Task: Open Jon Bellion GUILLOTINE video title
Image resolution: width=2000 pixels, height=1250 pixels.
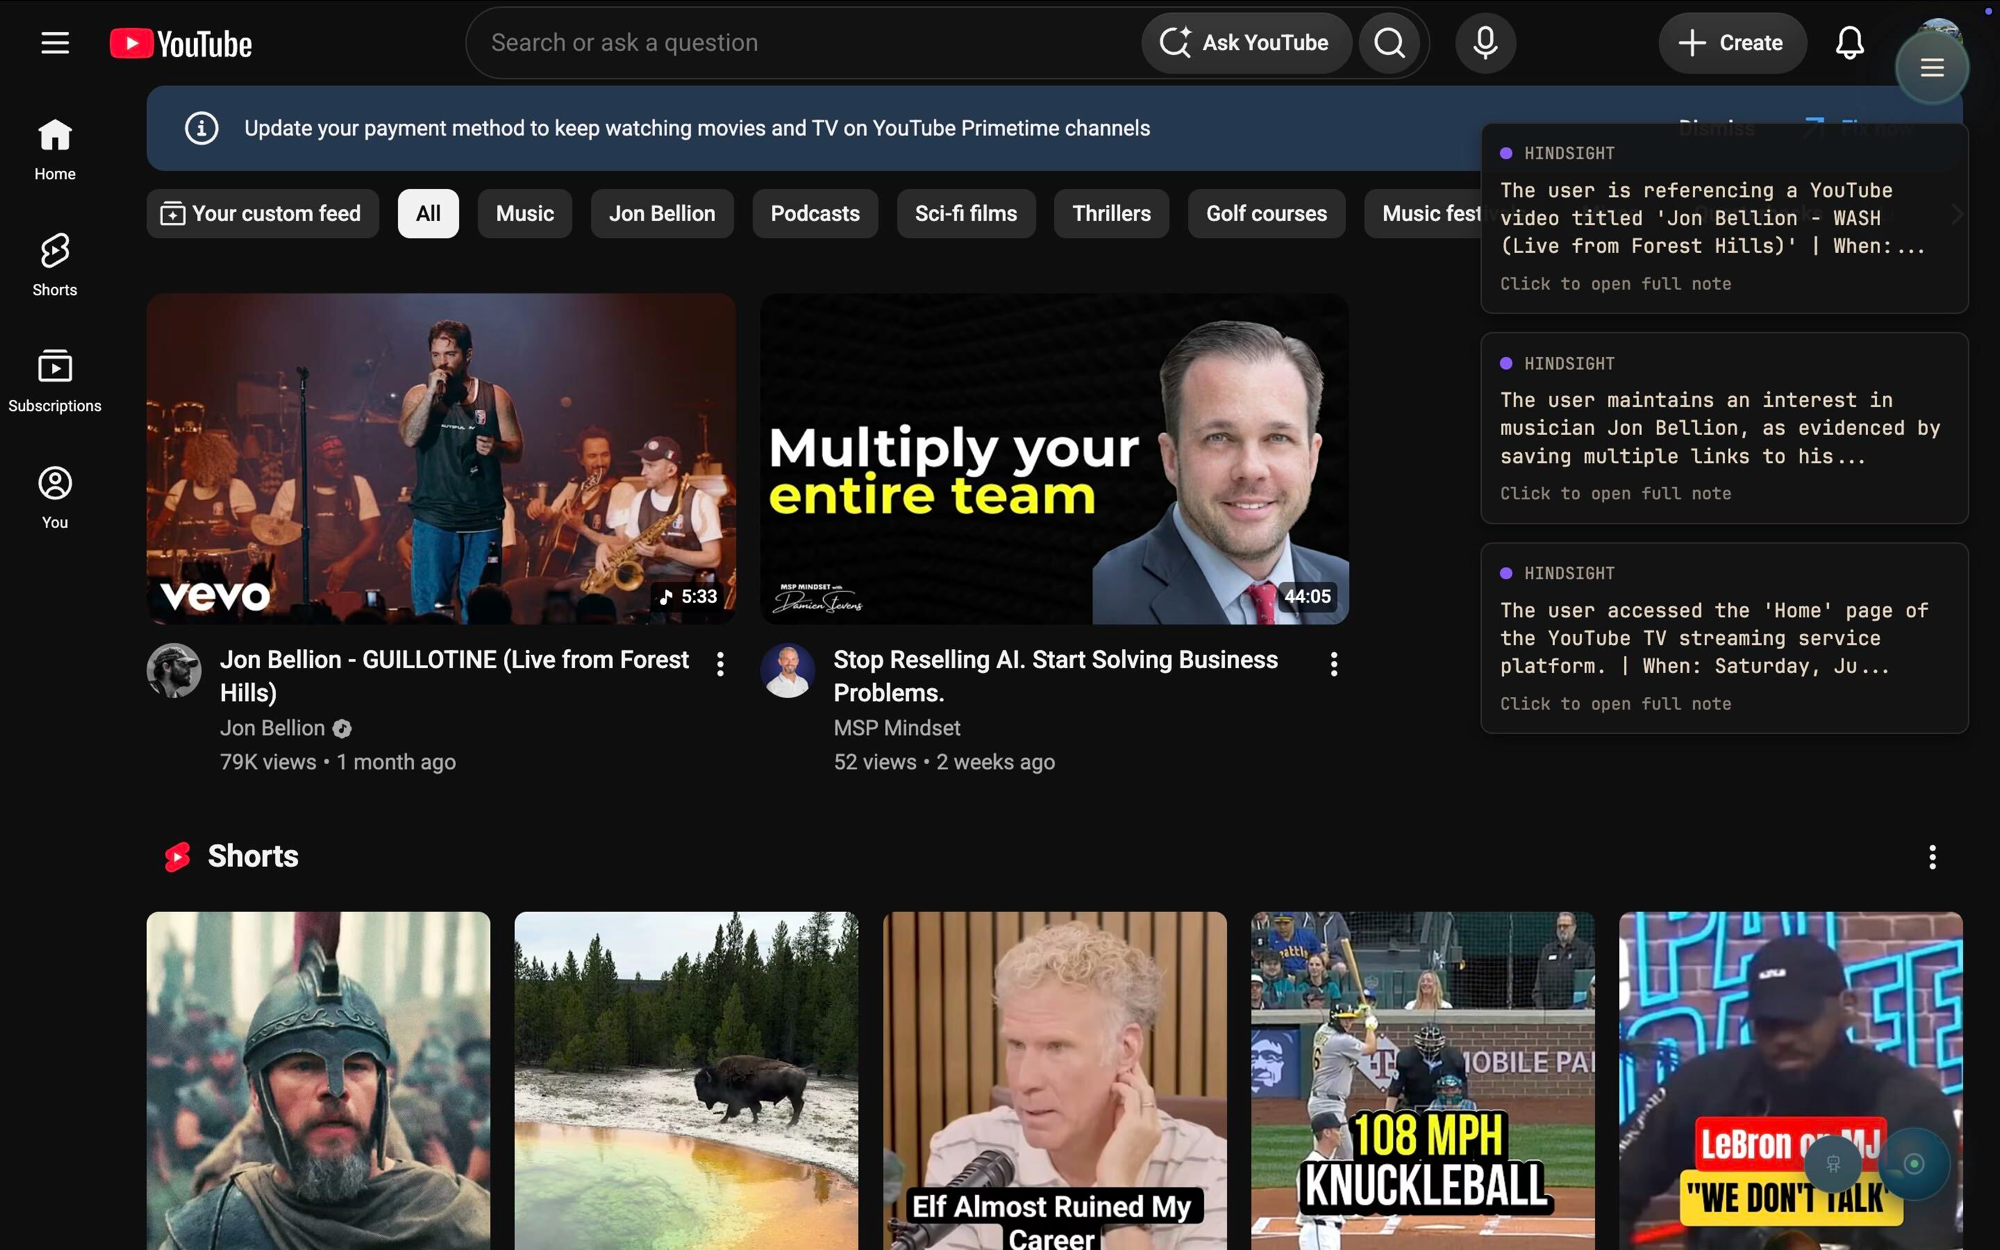Action: (x=455, y=676)
